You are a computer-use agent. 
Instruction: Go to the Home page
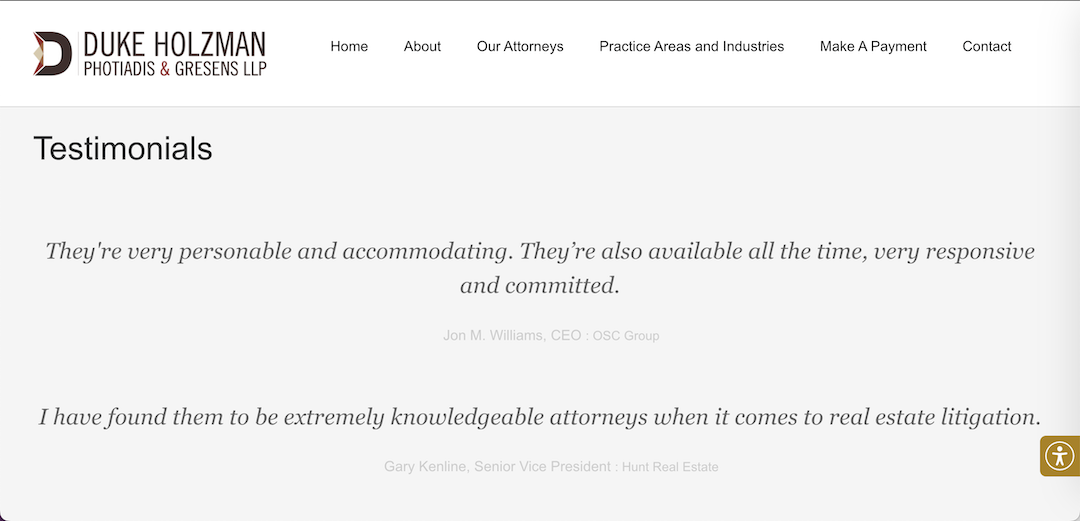coord(349,46)
